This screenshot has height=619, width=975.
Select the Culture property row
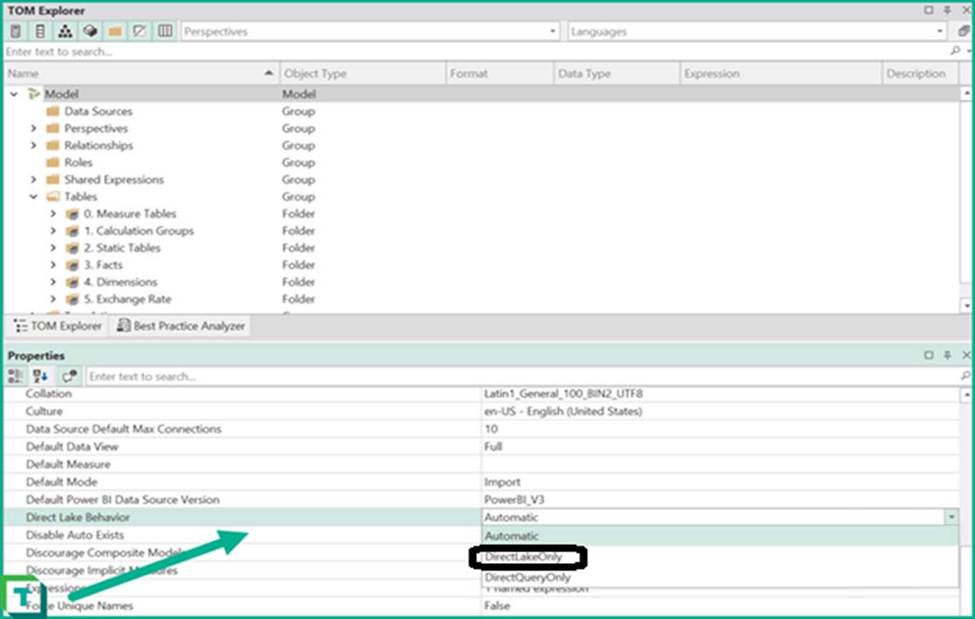(x=482, y=411)
